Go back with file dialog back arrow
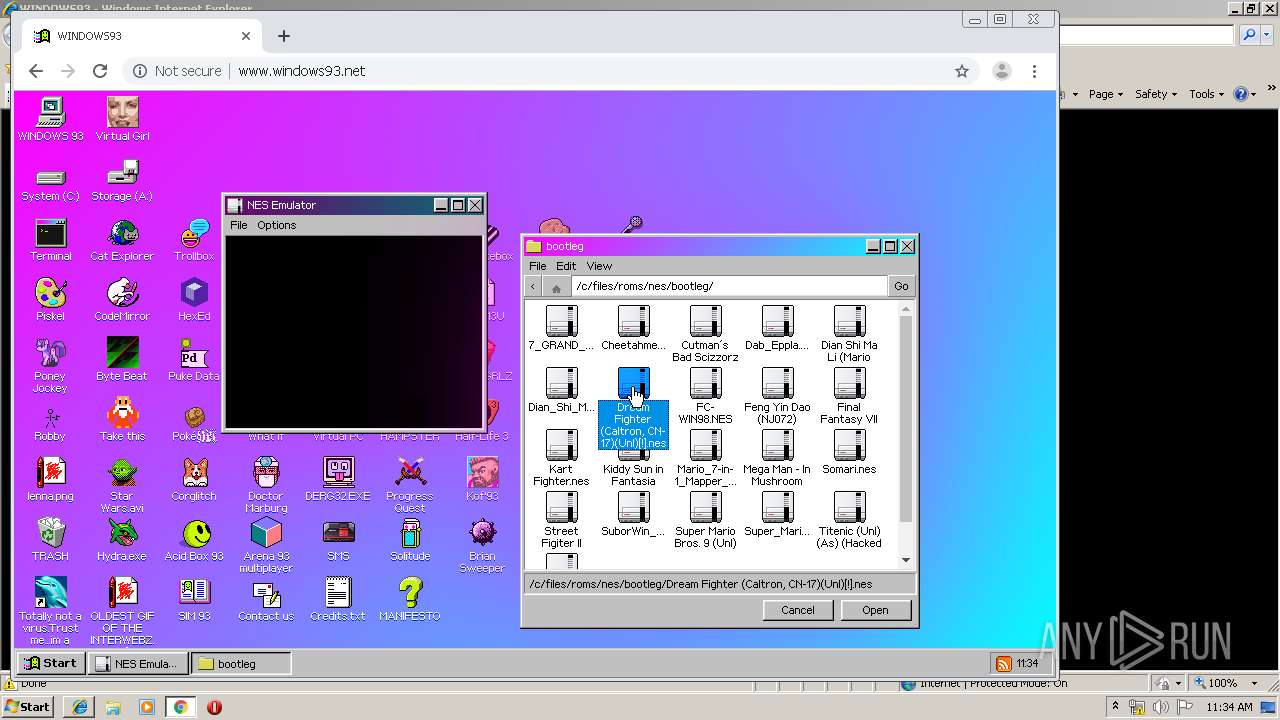The image size is (1280, 720). click(x=533, y=287)
